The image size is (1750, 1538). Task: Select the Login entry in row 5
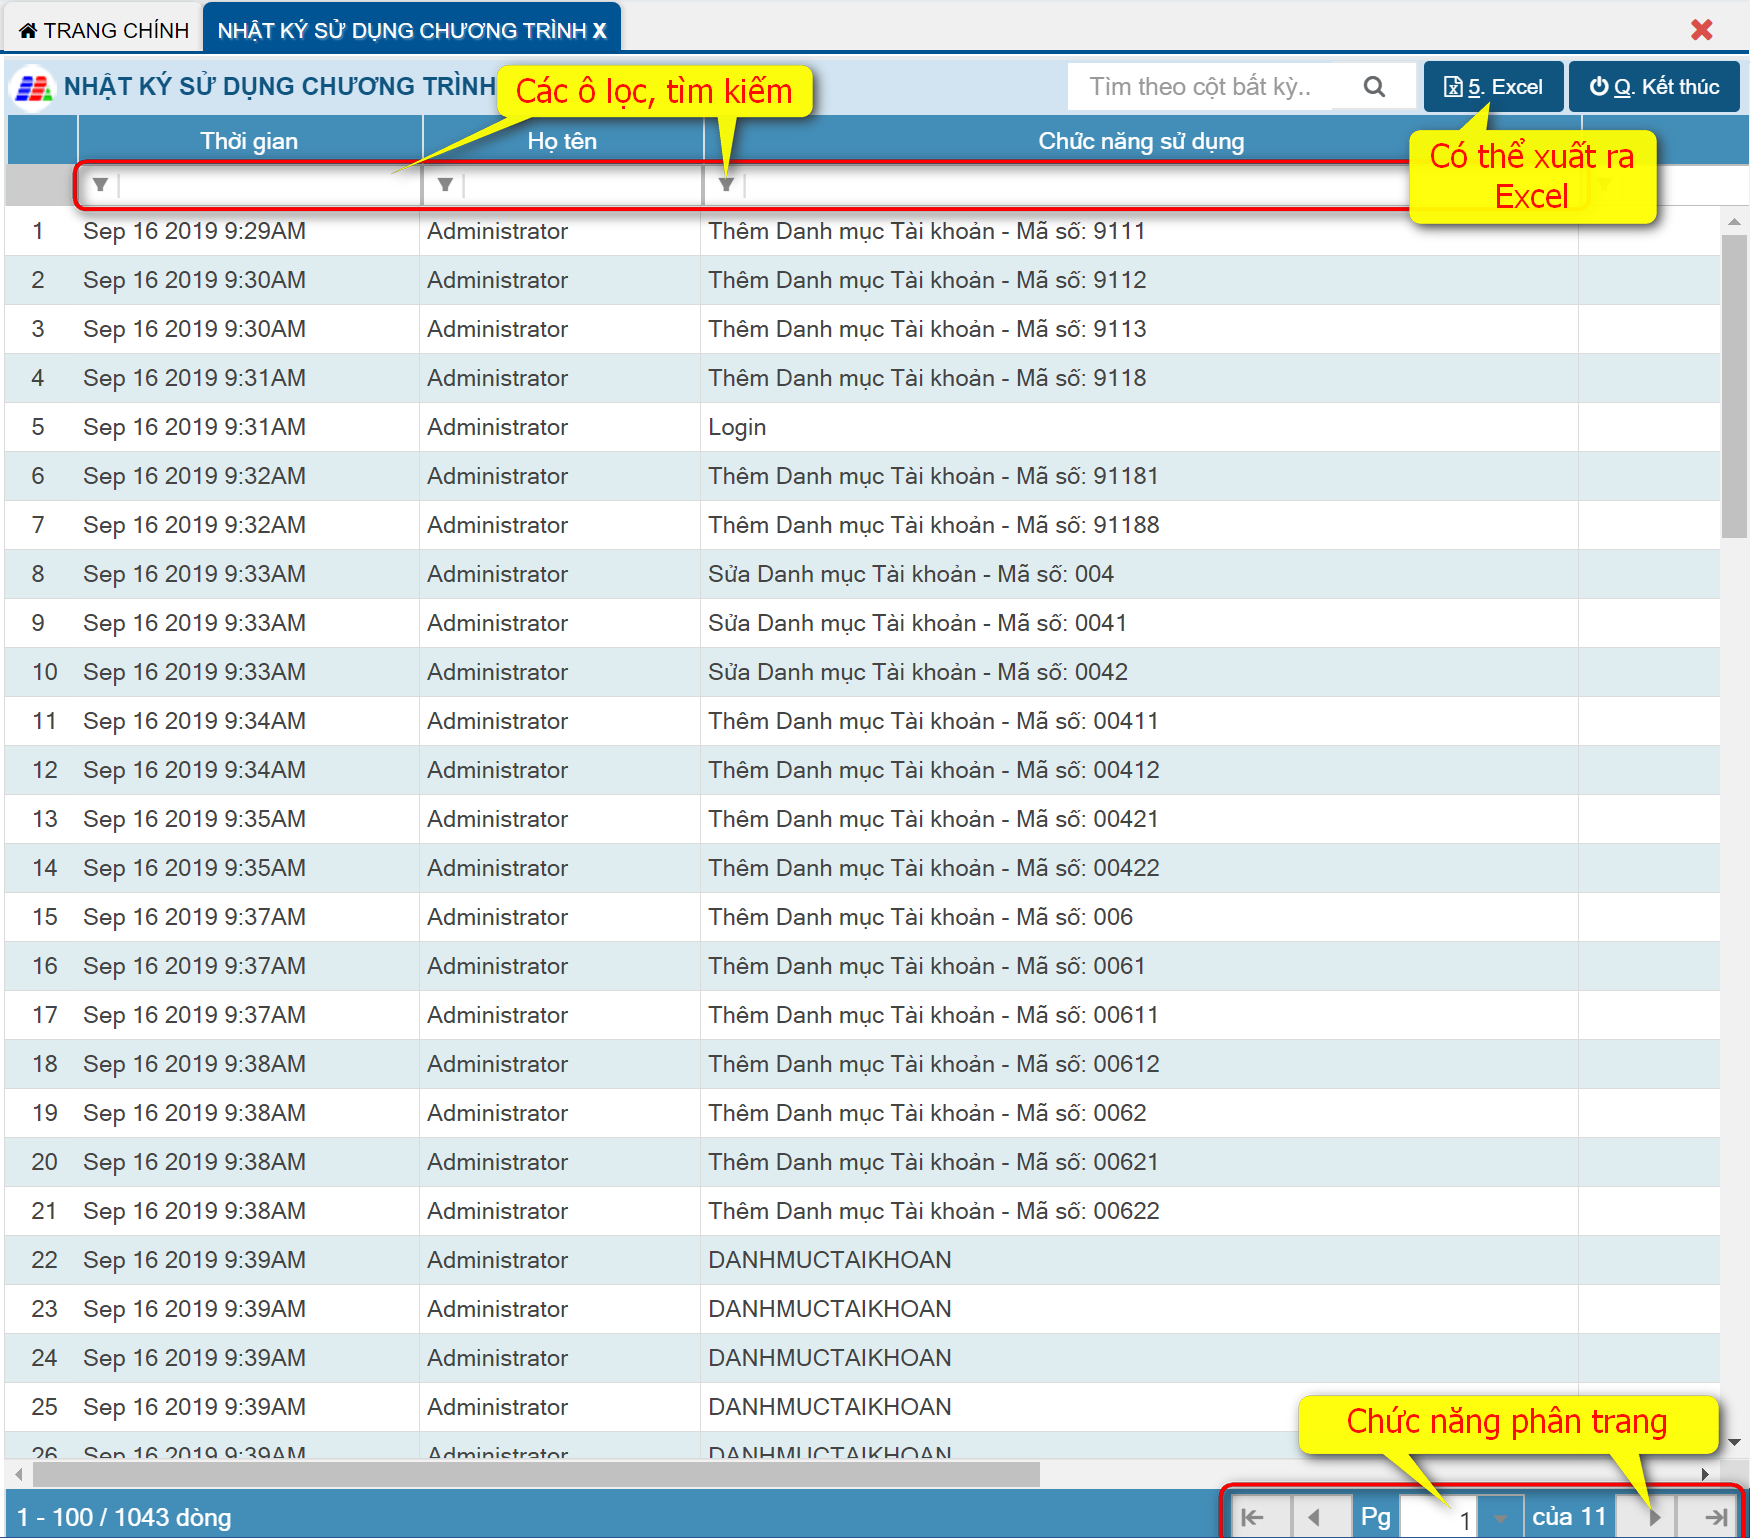[737, 427]
